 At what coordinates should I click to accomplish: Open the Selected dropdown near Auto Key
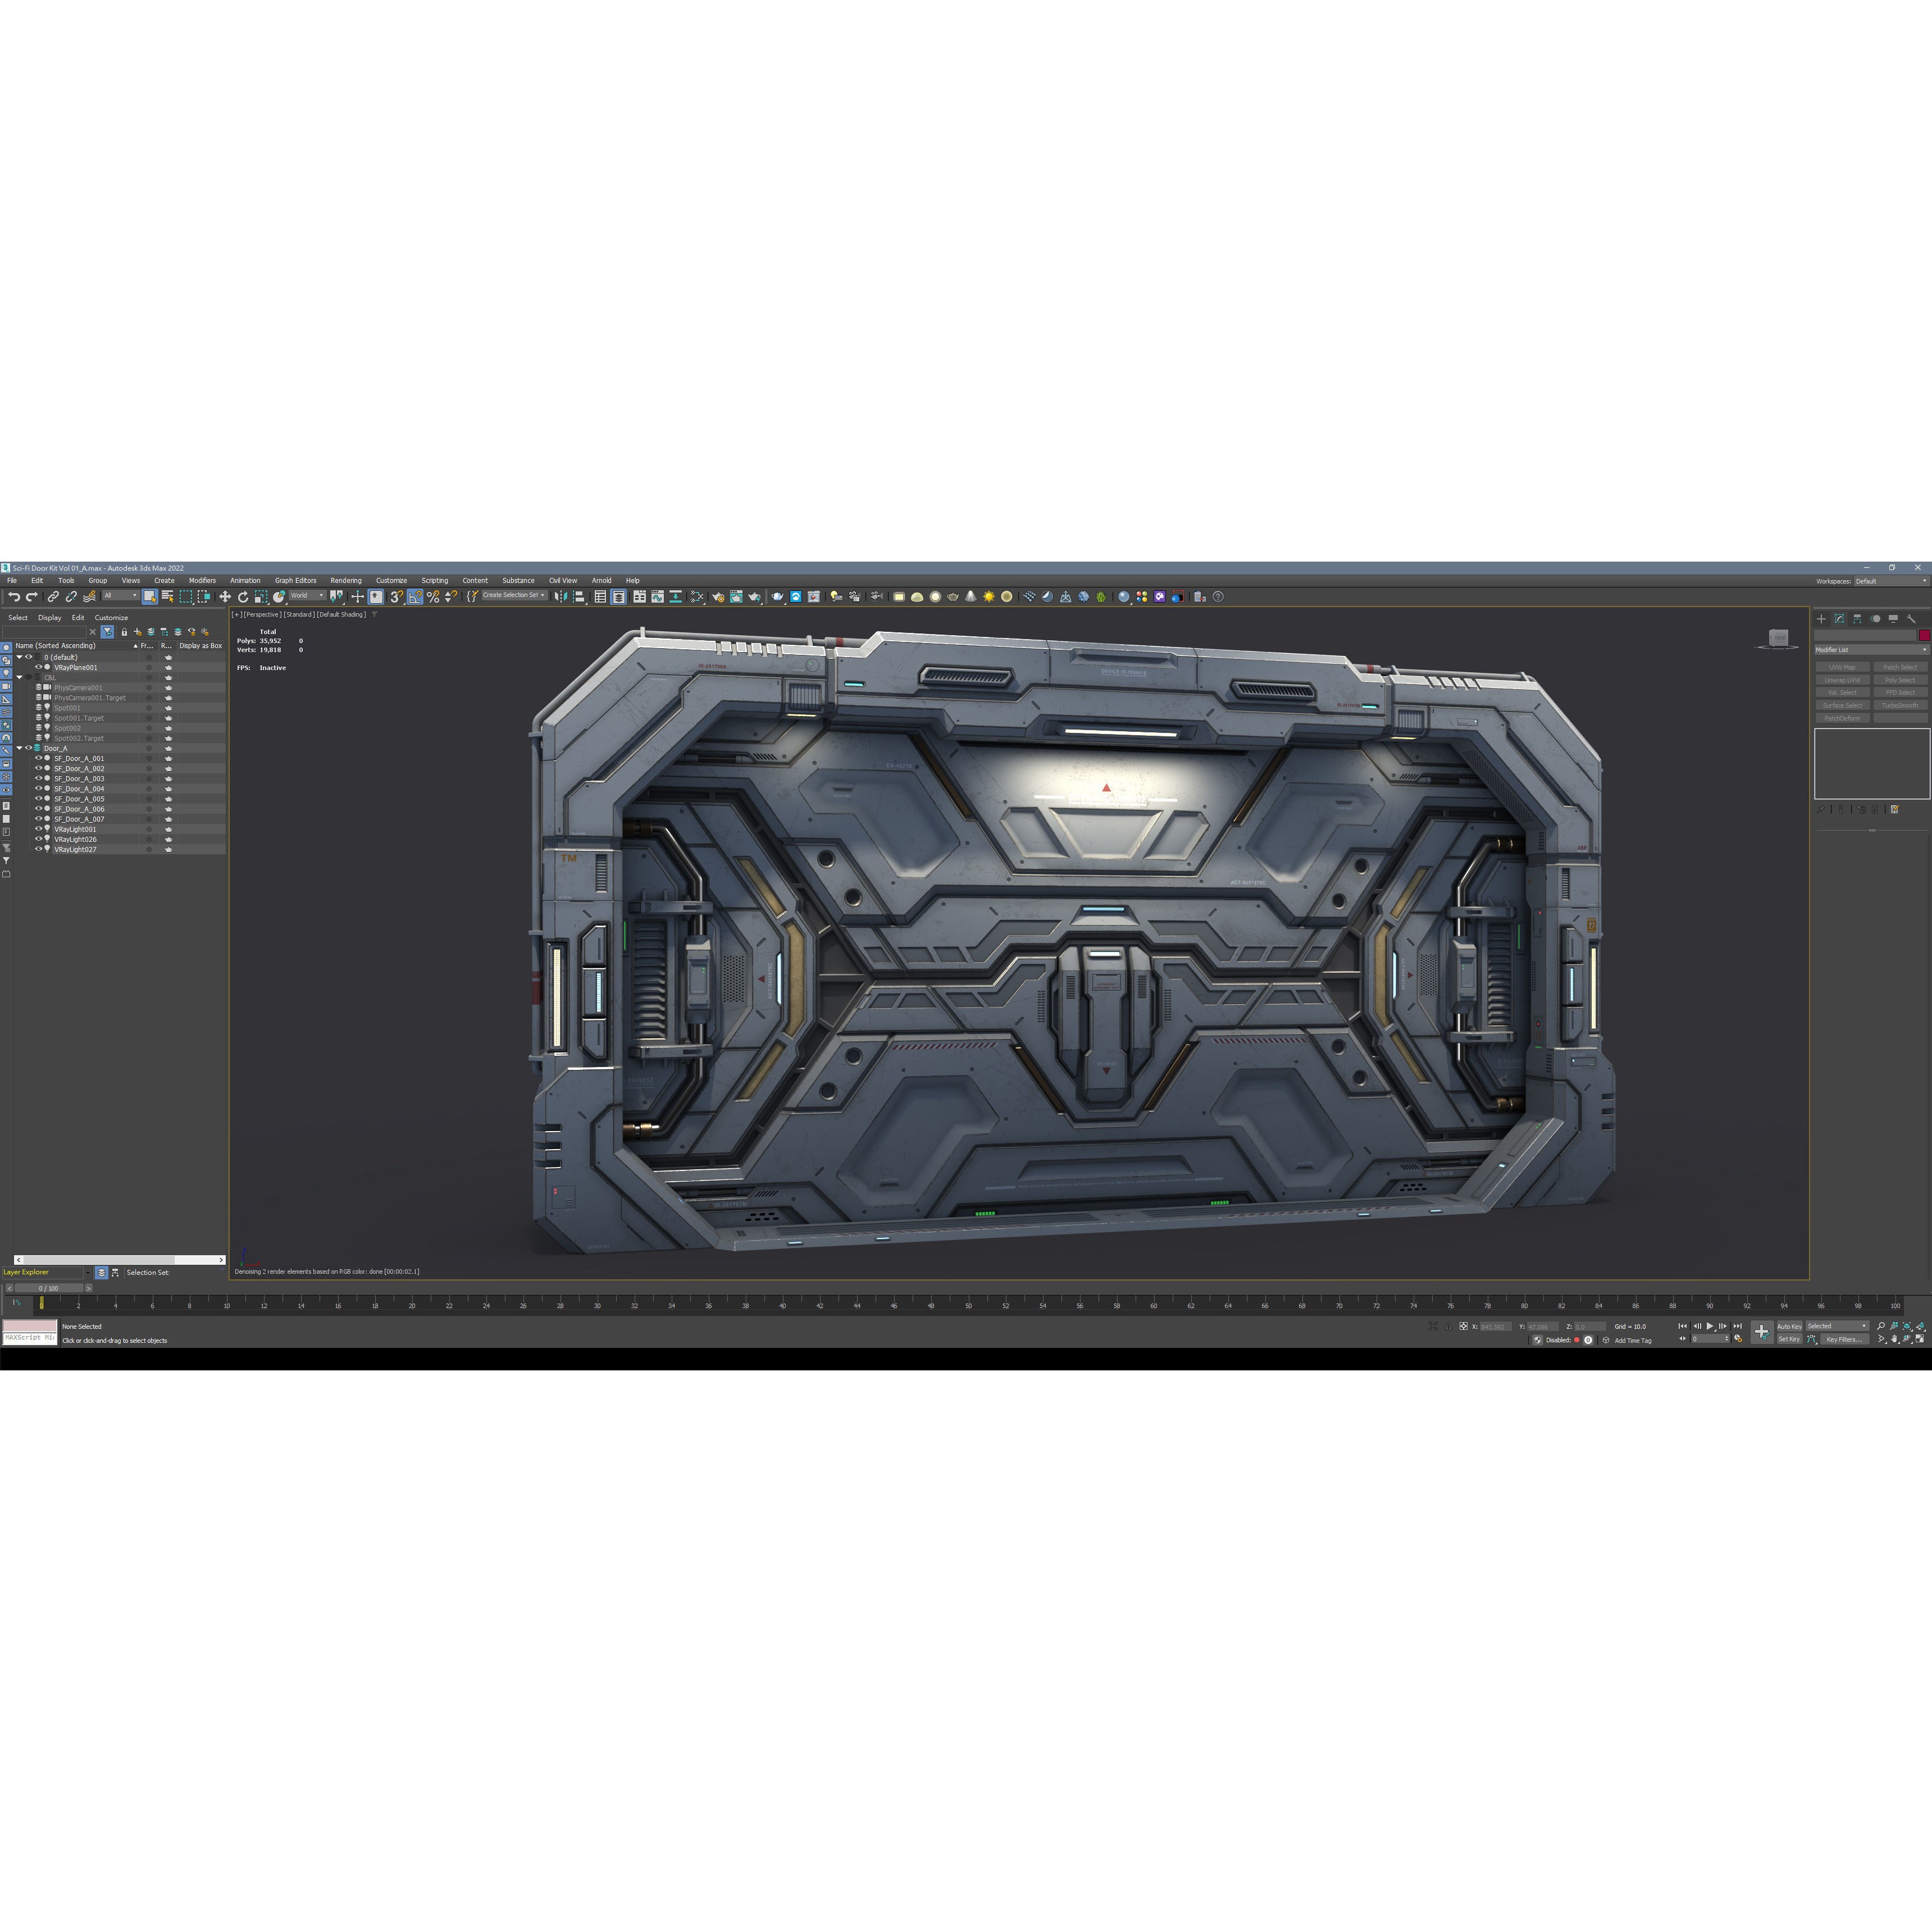pos(1837,1327)
